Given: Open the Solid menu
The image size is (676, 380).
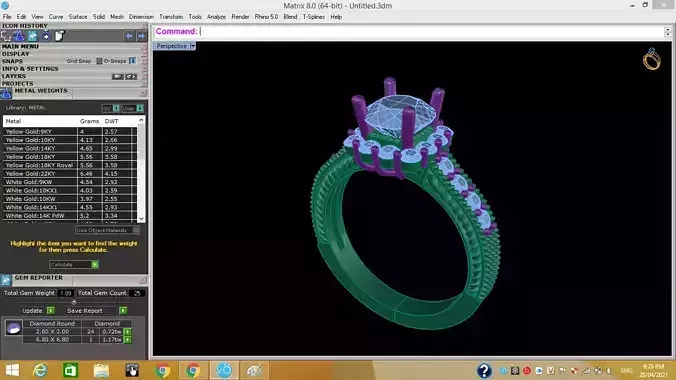Looking at the screenshot, I should [99, 17].
